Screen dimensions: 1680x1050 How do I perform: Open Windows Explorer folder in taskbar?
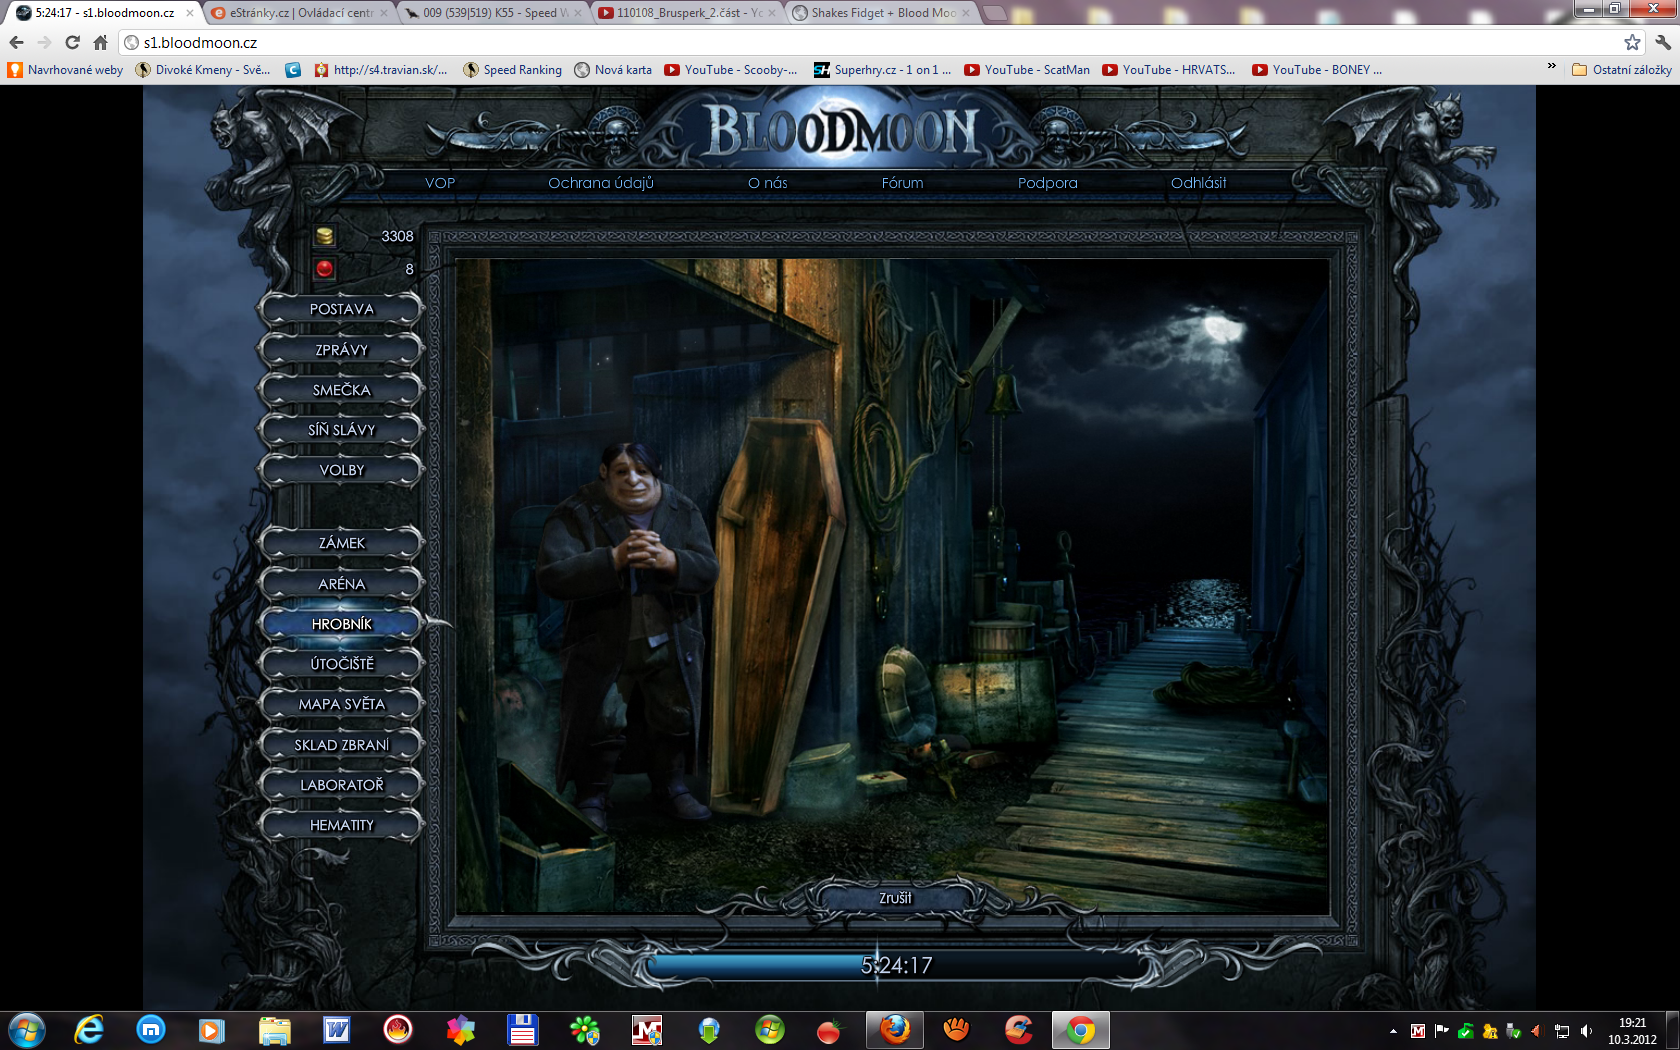[274, 1030]
